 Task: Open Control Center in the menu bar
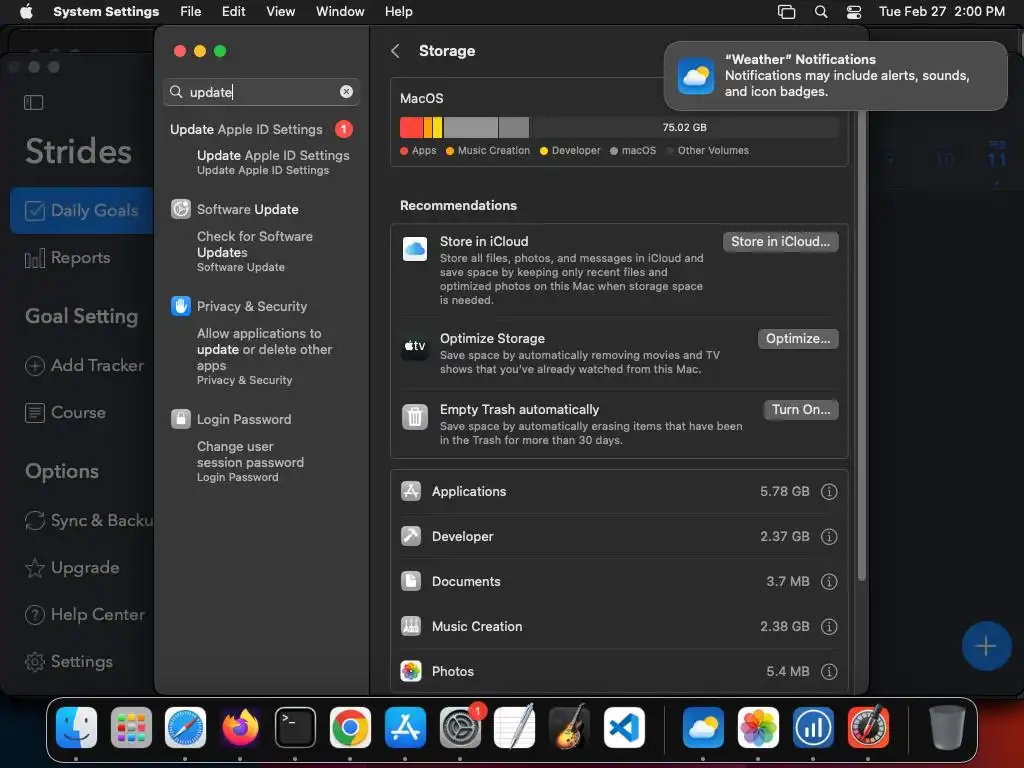(x=854, y=12)
